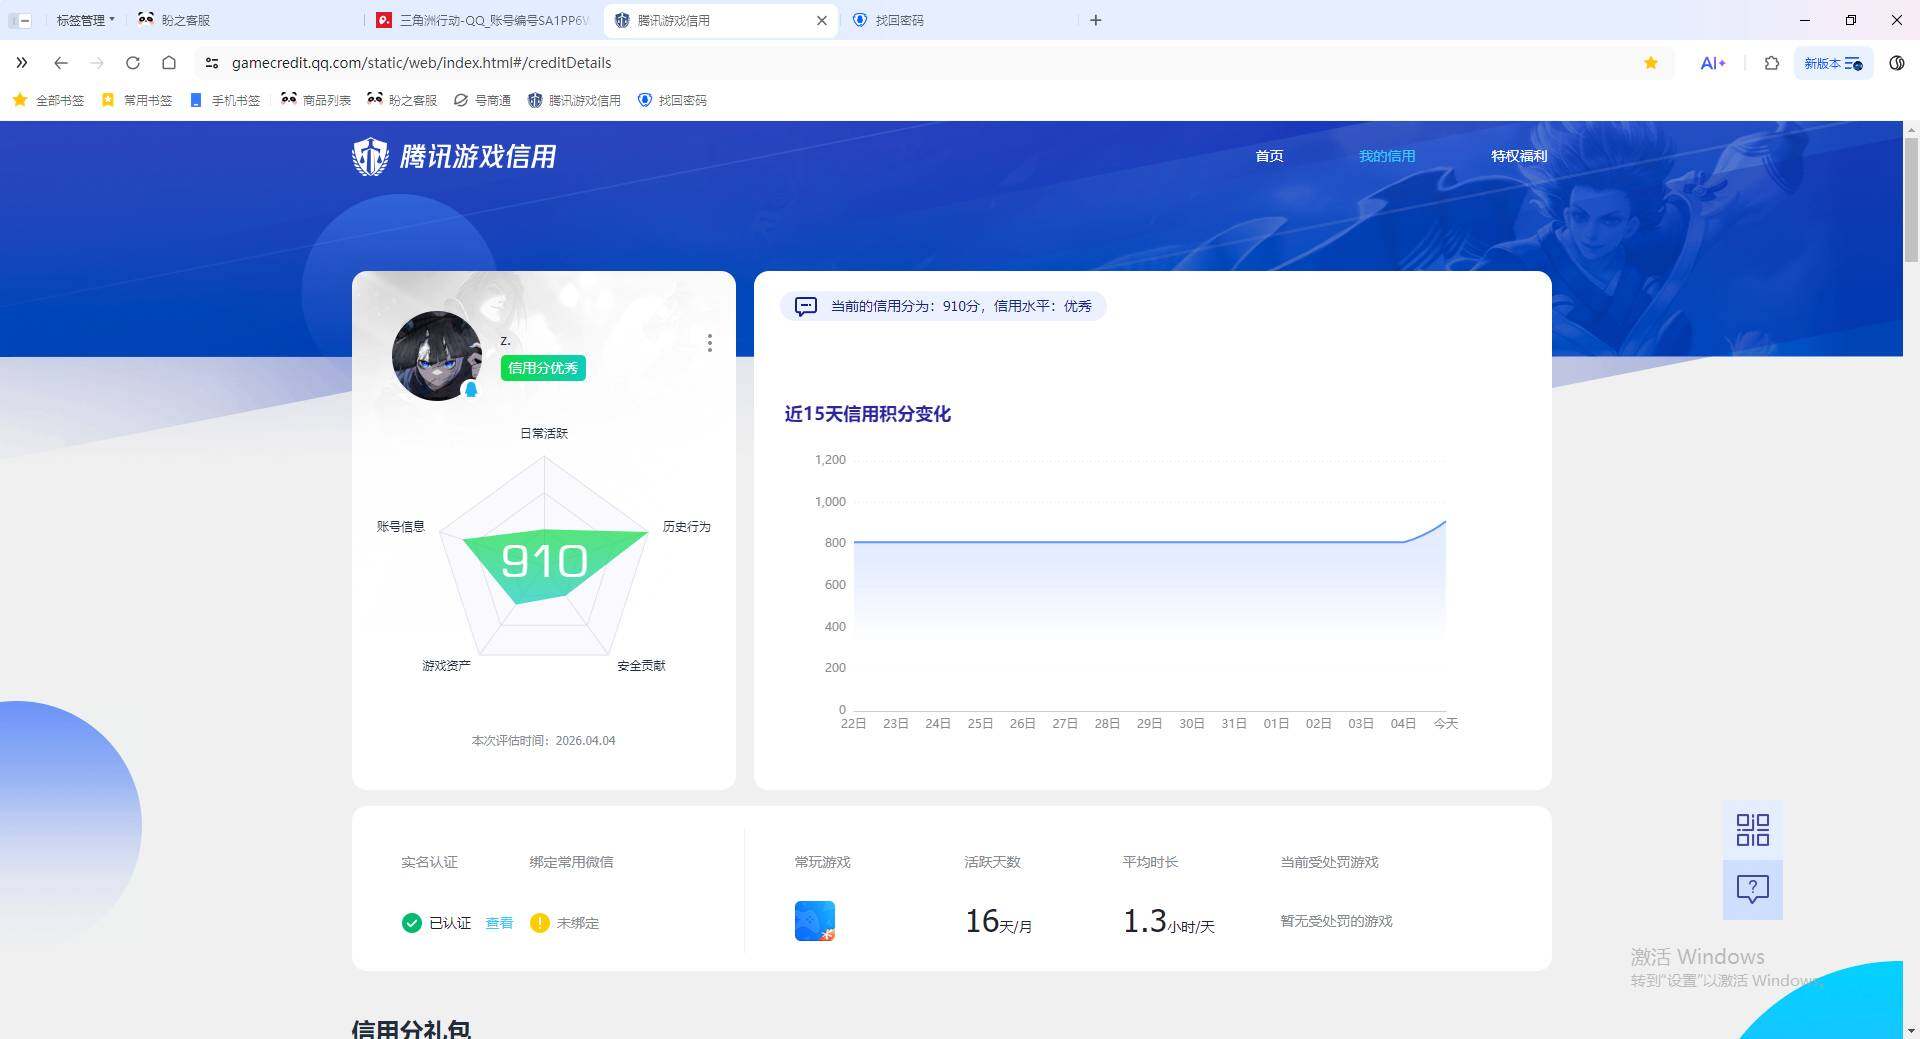
Task: Click the 账号信息 radar label
Action: coord(401,526)
